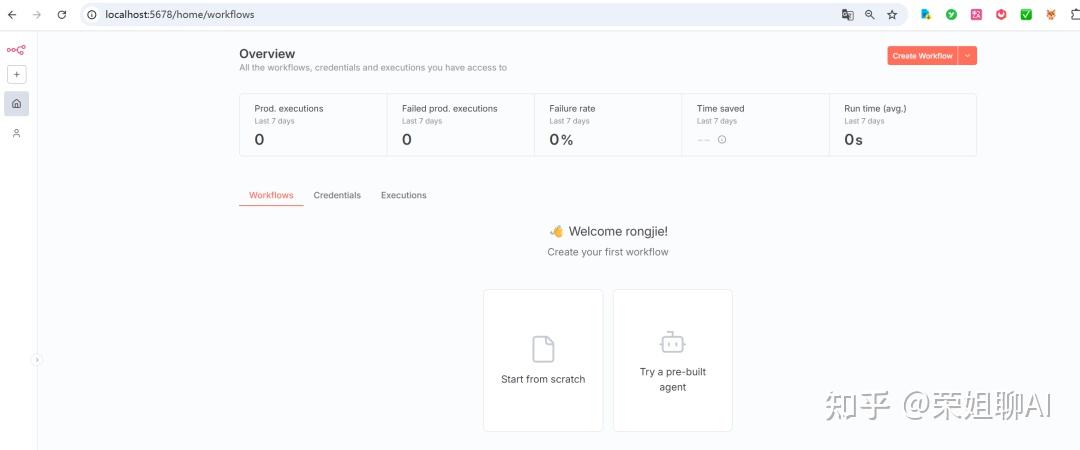Click the translate page icon
Image resolution: width=1080 pixels, height=450 pixels.
click(847, 15)
